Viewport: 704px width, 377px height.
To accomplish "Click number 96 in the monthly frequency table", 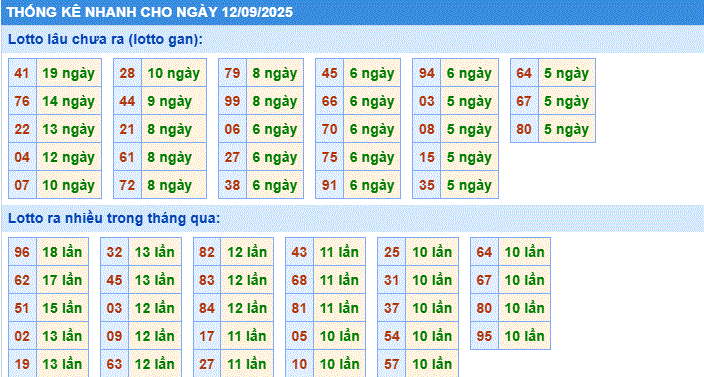I will click(22, 252).
